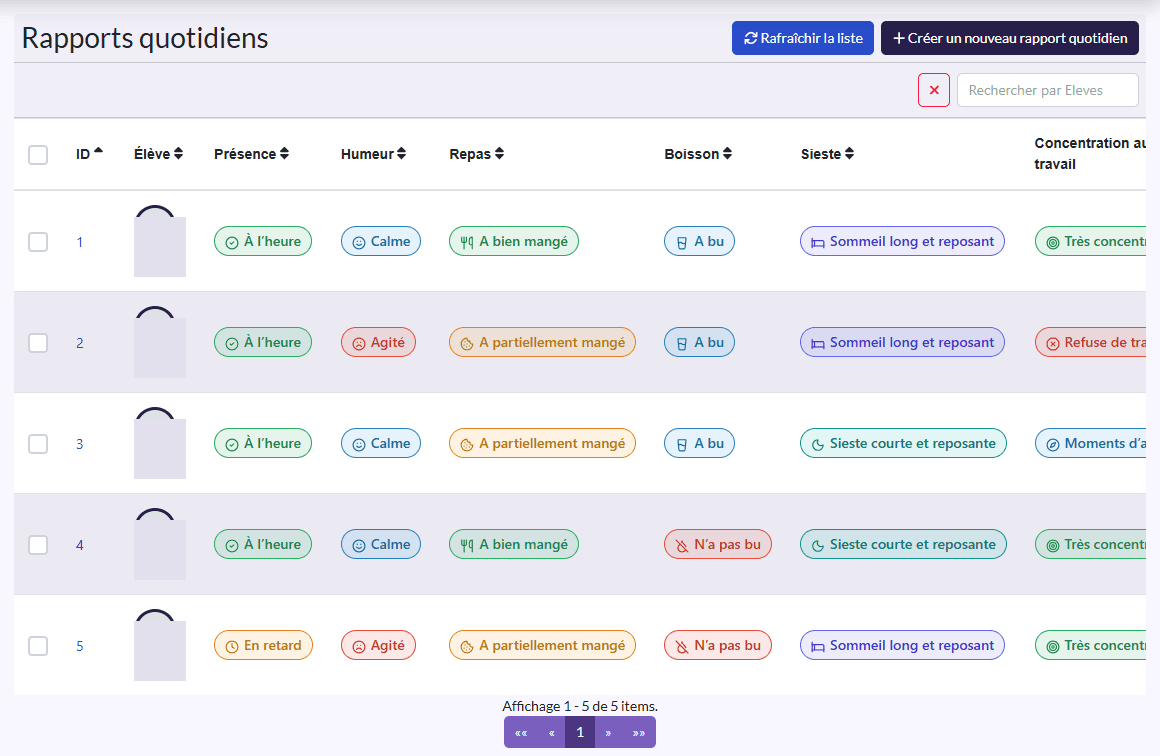The width and height of the screenshot is (1160, 756).
Task: Sort by Élève column arrows
Action: point(178,154)
